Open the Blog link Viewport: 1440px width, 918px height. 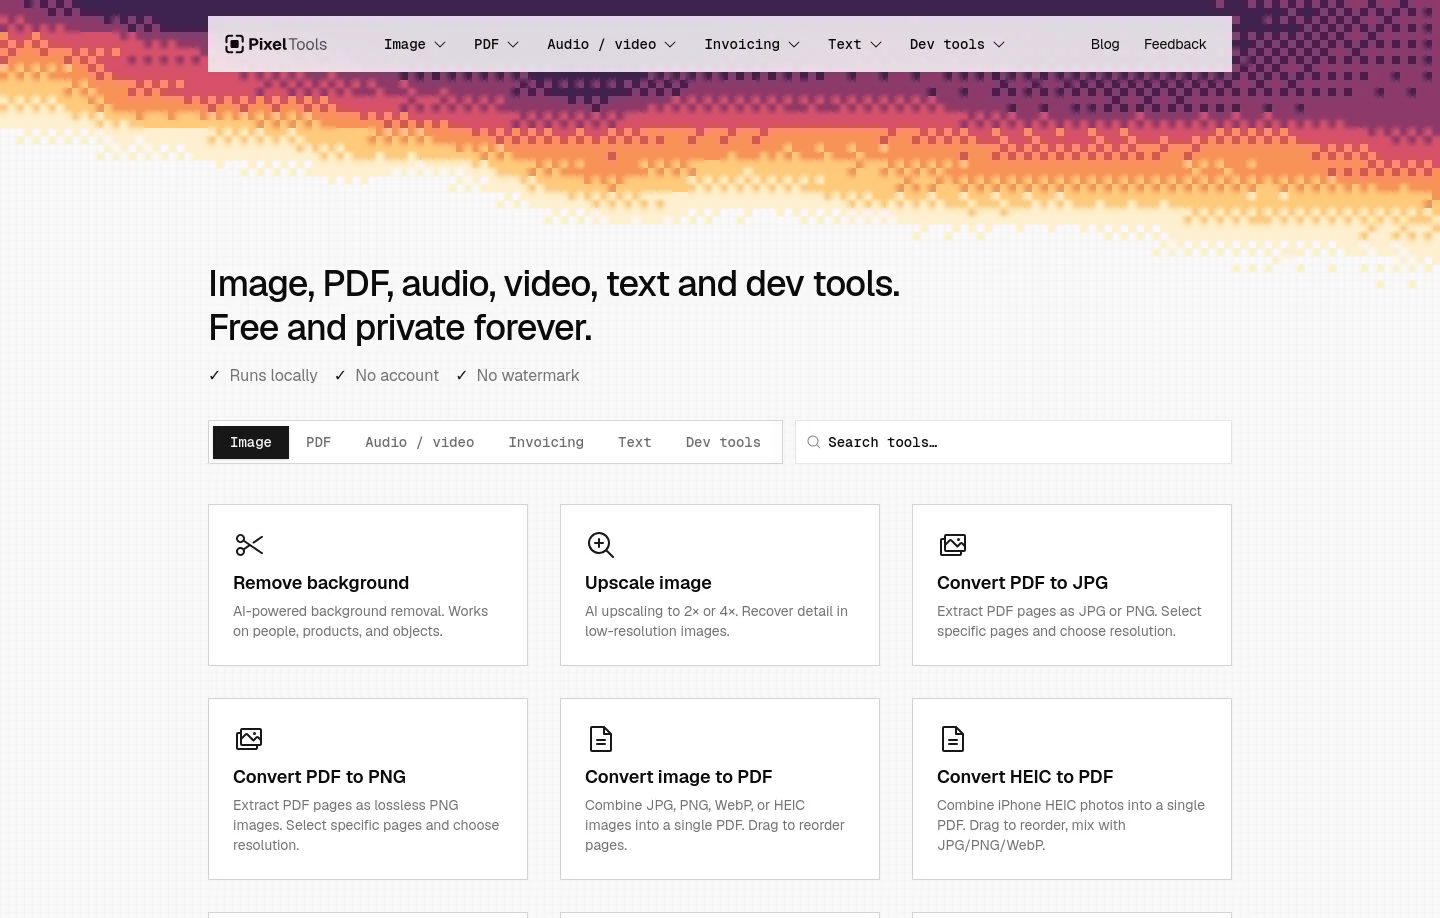(x=1105, y=44)
